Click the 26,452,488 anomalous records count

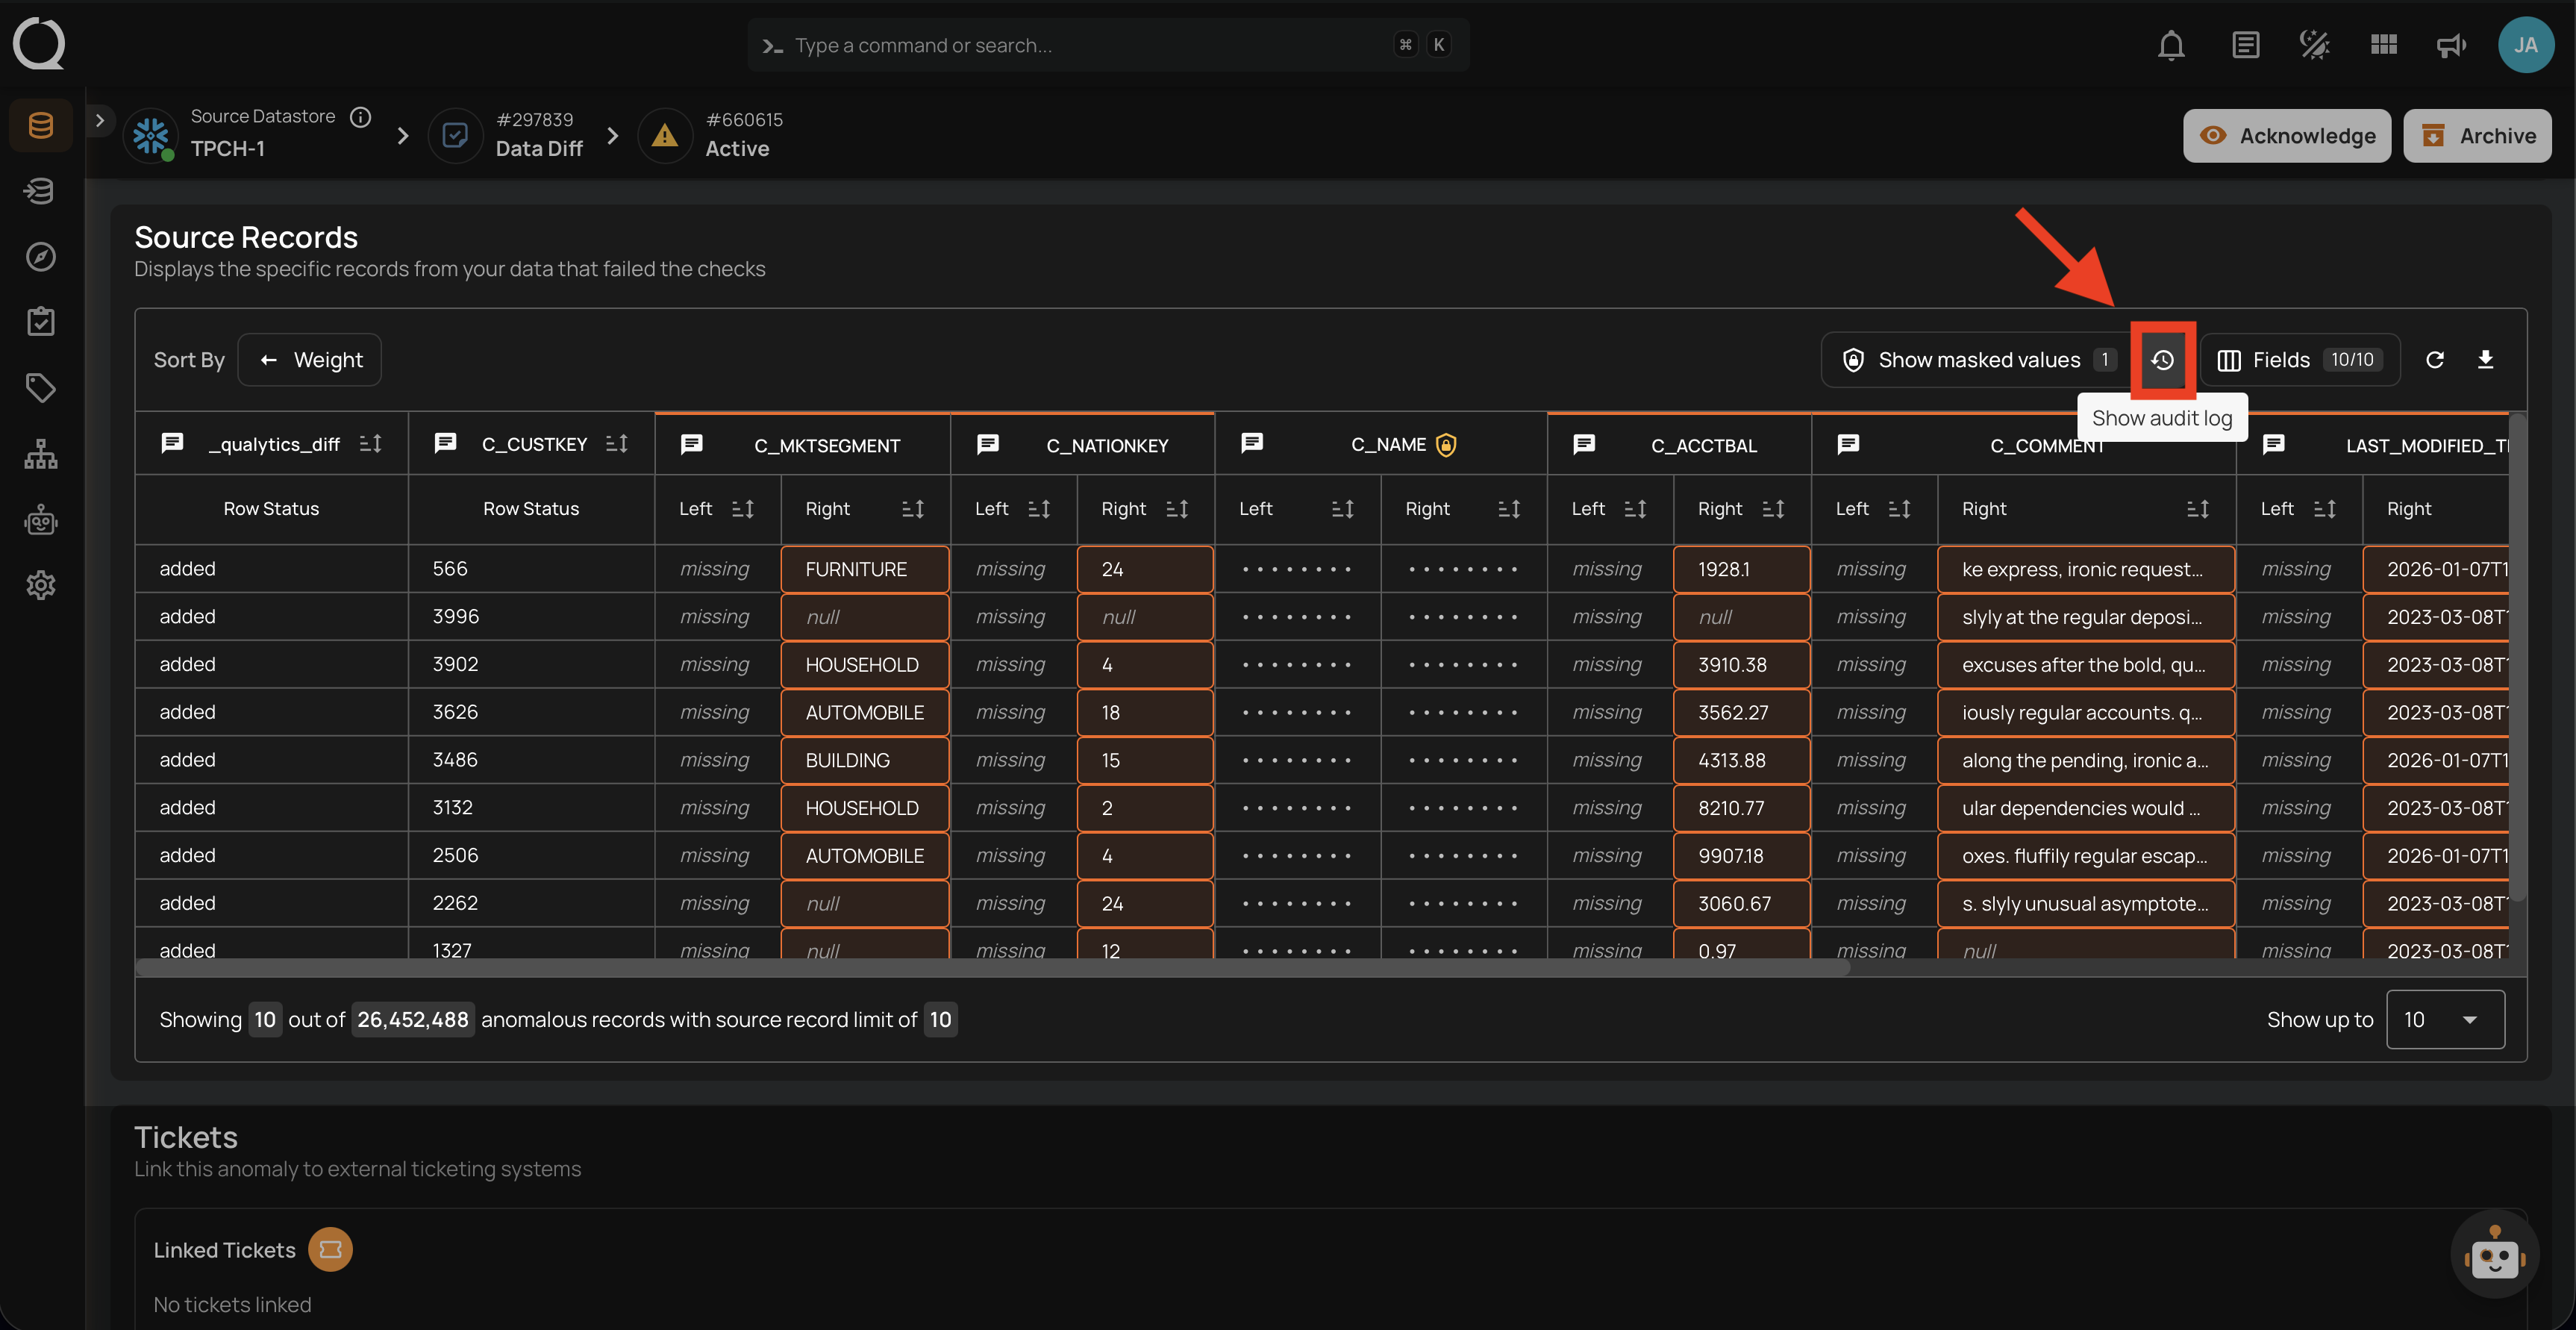[412, 1019]
